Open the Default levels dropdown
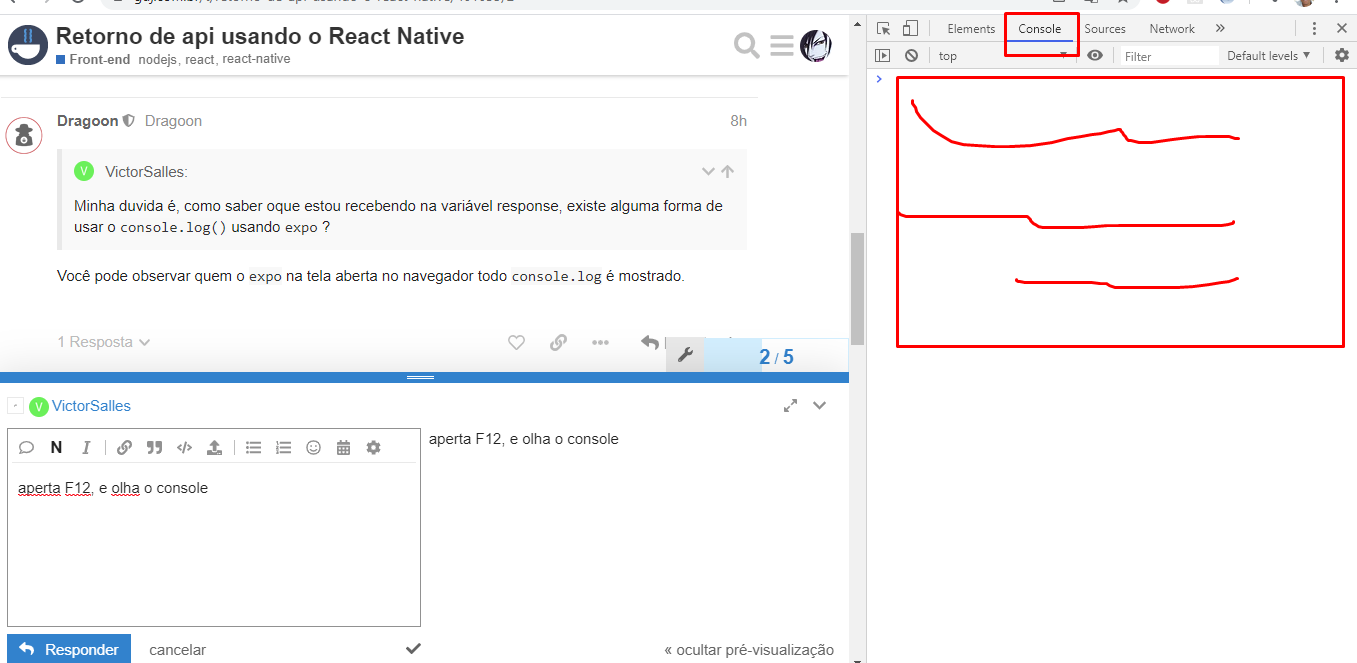Viewport: 1357px width, 663px height. click(x=1268, y=56)
